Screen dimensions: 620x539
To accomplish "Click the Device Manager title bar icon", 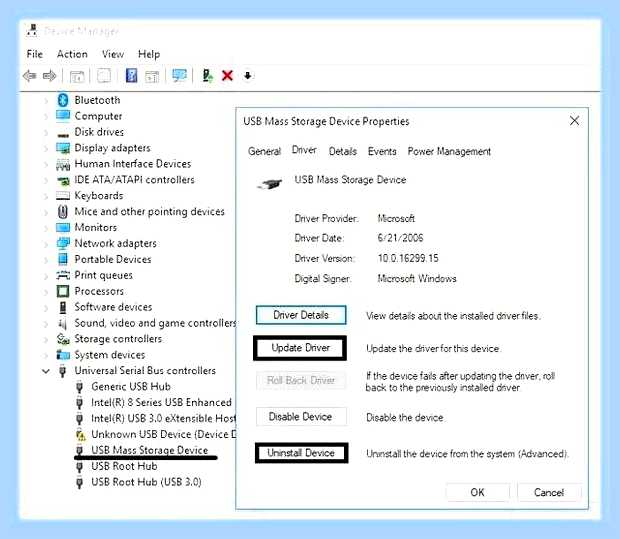I will coord(32,30).
